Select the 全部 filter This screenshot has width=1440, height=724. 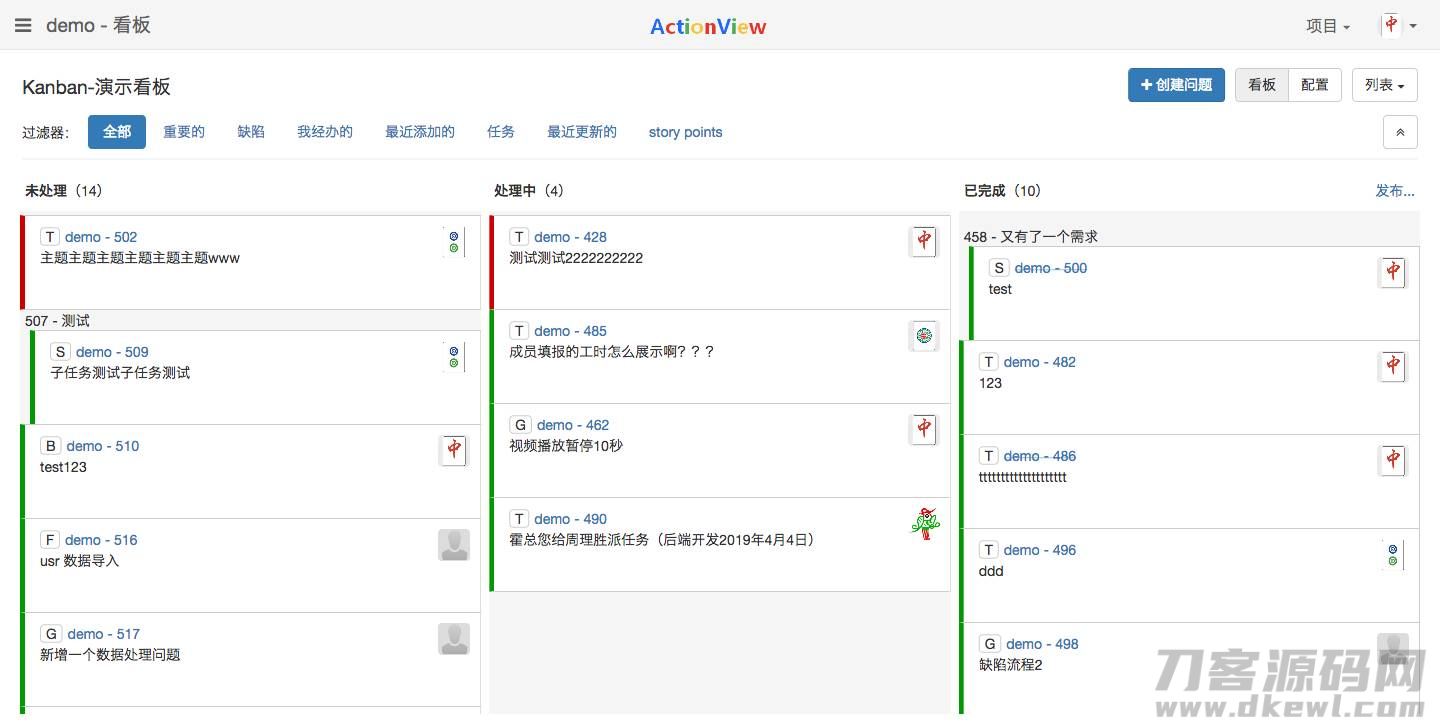[x=117, y=132]
